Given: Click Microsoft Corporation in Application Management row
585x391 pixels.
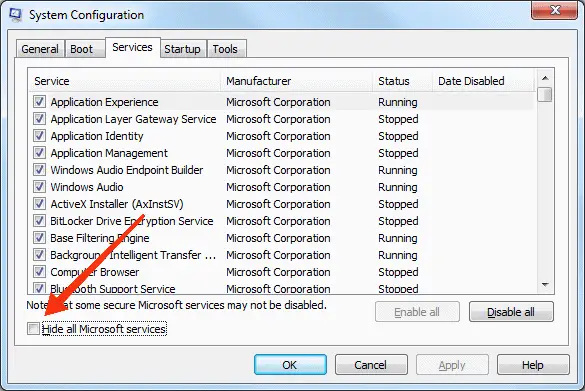Looking at the screenshot, I should coord(278,153).
